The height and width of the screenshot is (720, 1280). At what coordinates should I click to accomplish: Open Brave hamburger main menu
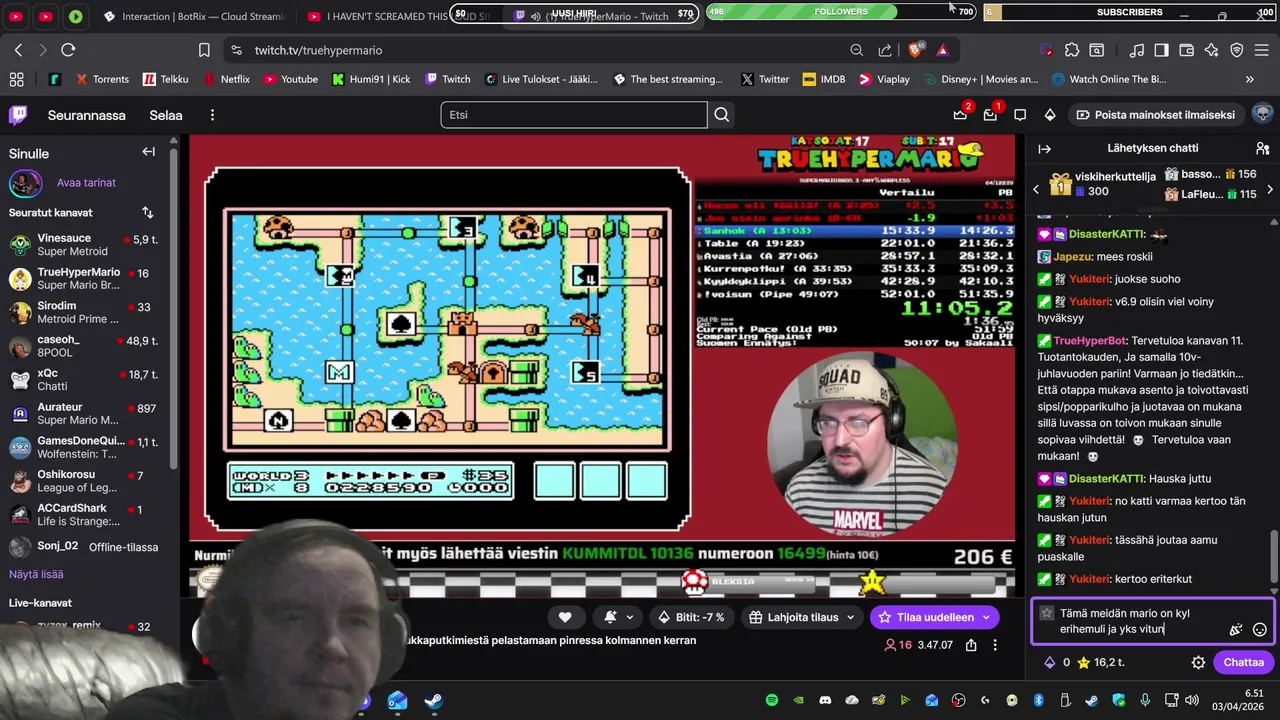coord(1262,50)
